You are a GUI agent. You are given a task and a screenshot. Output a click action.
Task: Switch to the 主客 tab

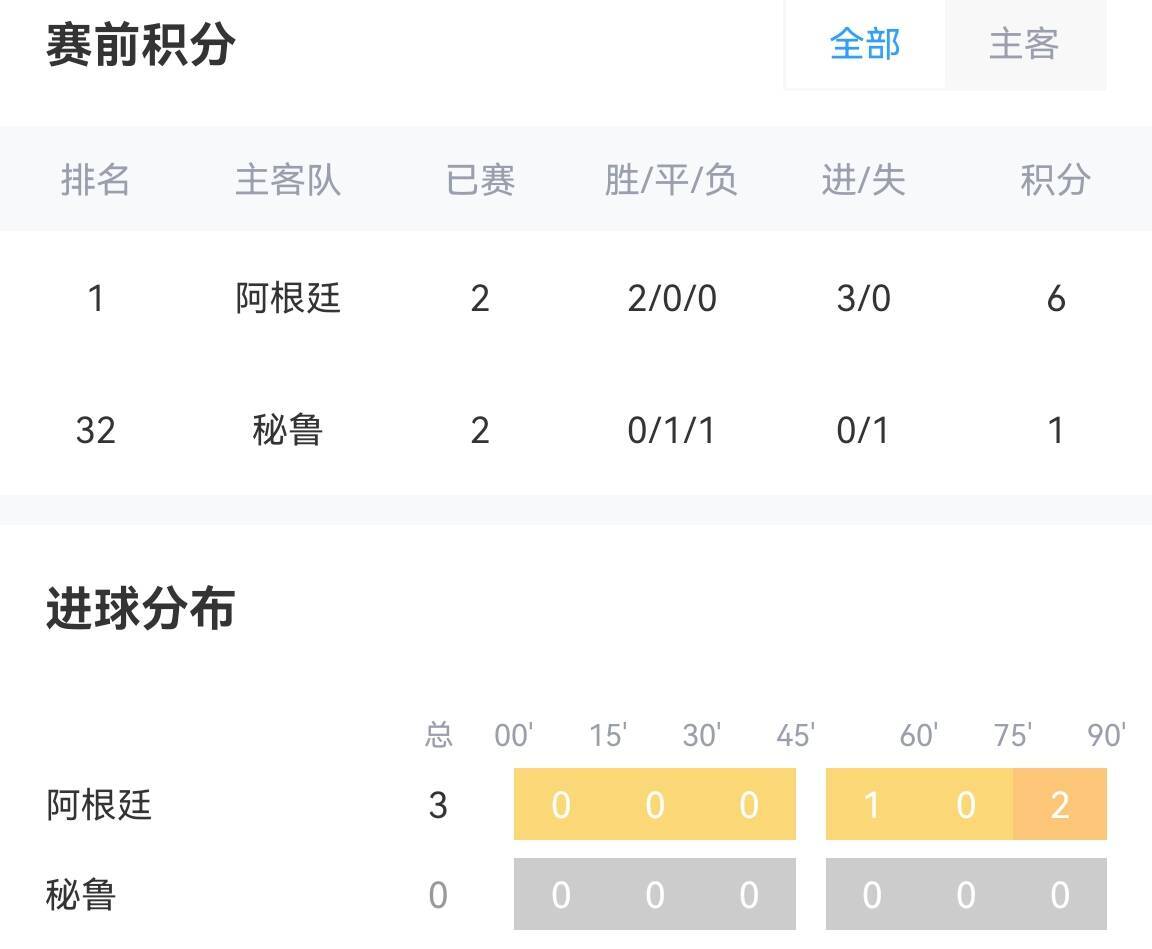click(x=1024, y=45)
